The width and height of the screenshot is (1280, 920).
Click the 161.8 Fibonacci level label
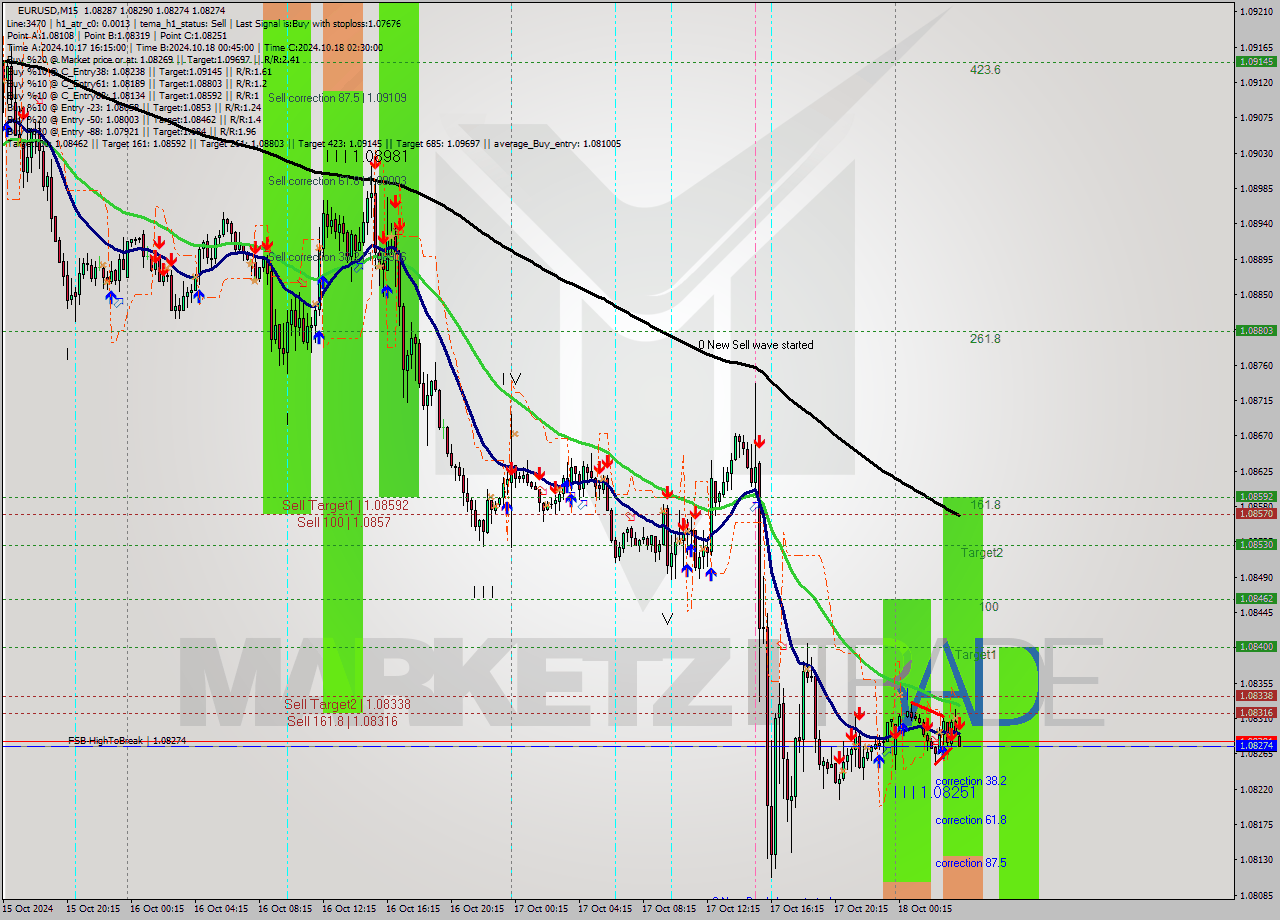point(985,505)
